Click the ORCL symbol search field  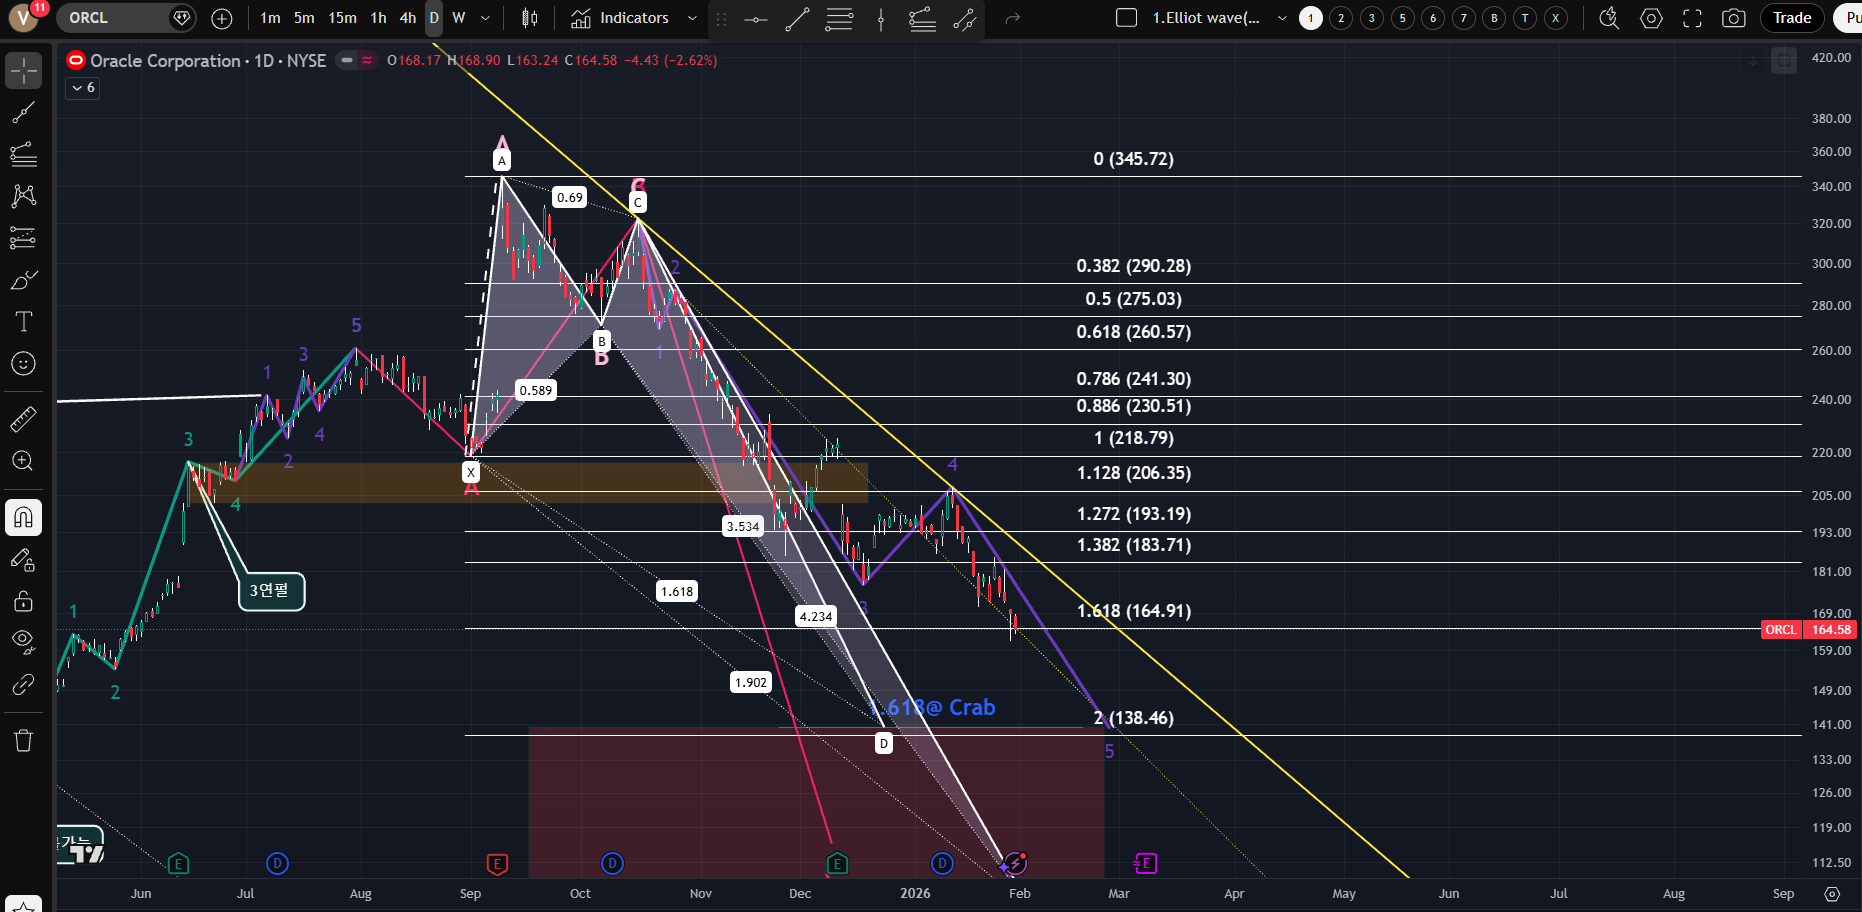[x=110, y=18]
